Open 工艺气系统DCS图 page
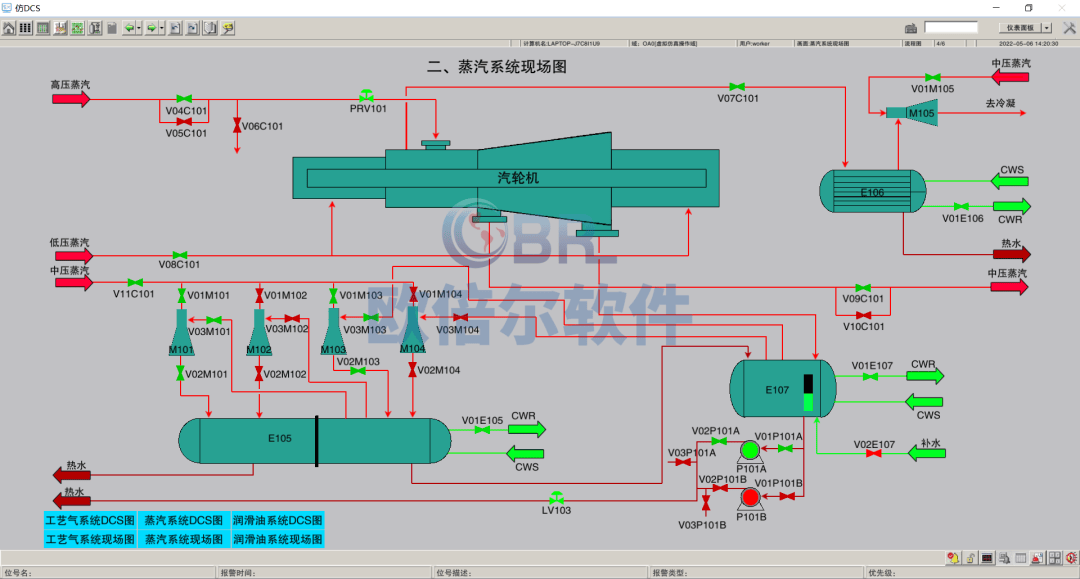Viewport: 1080px width, 579px height. (x=90, y=520)
